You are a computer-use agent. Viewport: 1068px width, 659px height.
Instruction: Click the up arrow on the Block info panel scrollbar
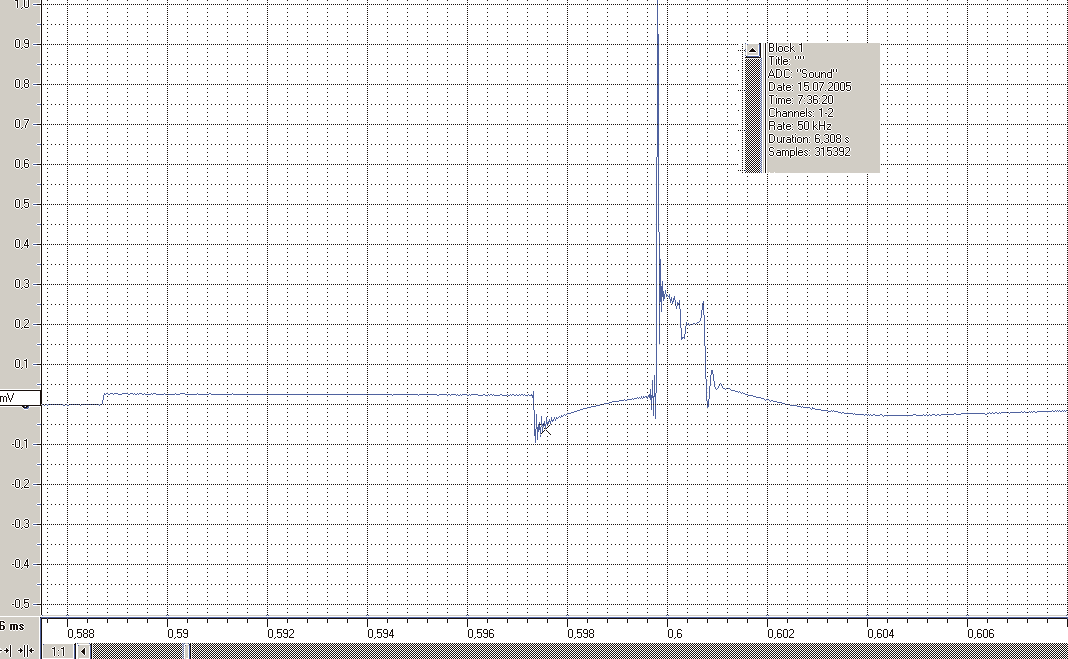click(x=752, y=50)
